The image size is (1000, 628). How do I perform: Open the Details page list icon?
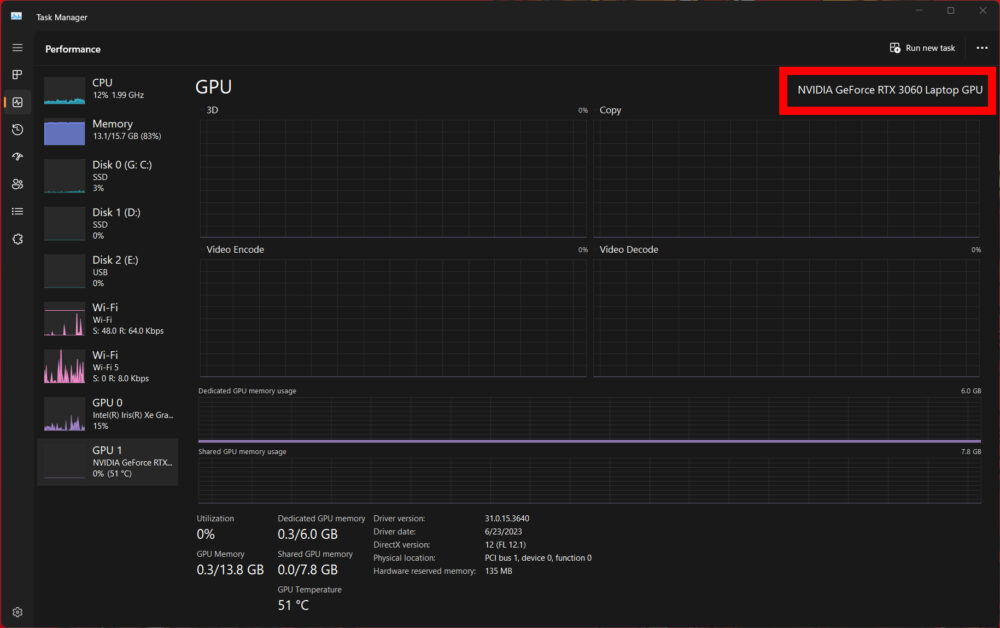[17, 211]
